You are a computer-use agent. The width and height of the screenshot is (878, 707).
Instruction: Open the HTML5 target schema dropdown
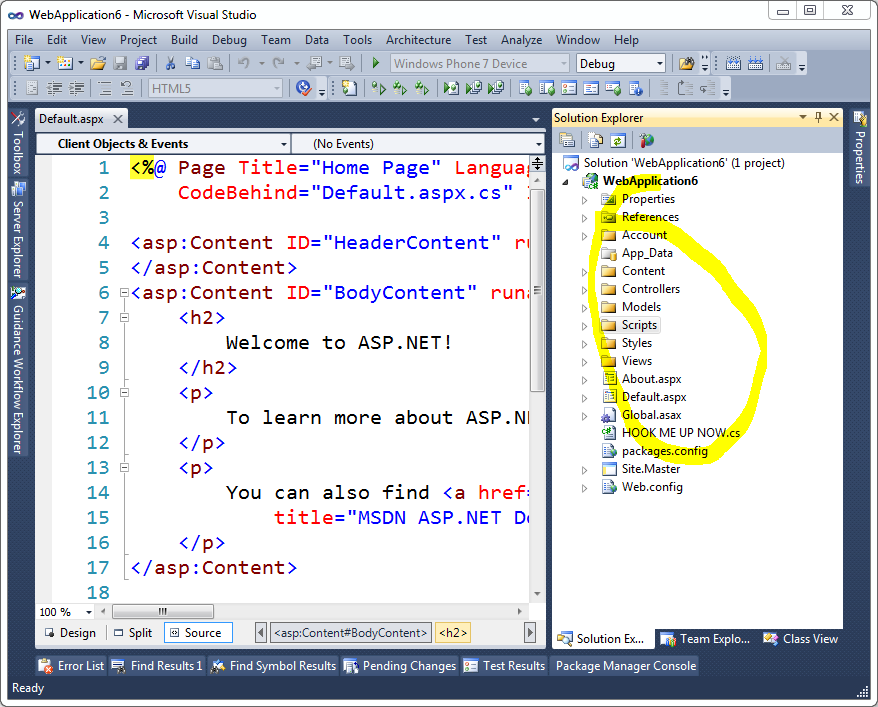277,88
